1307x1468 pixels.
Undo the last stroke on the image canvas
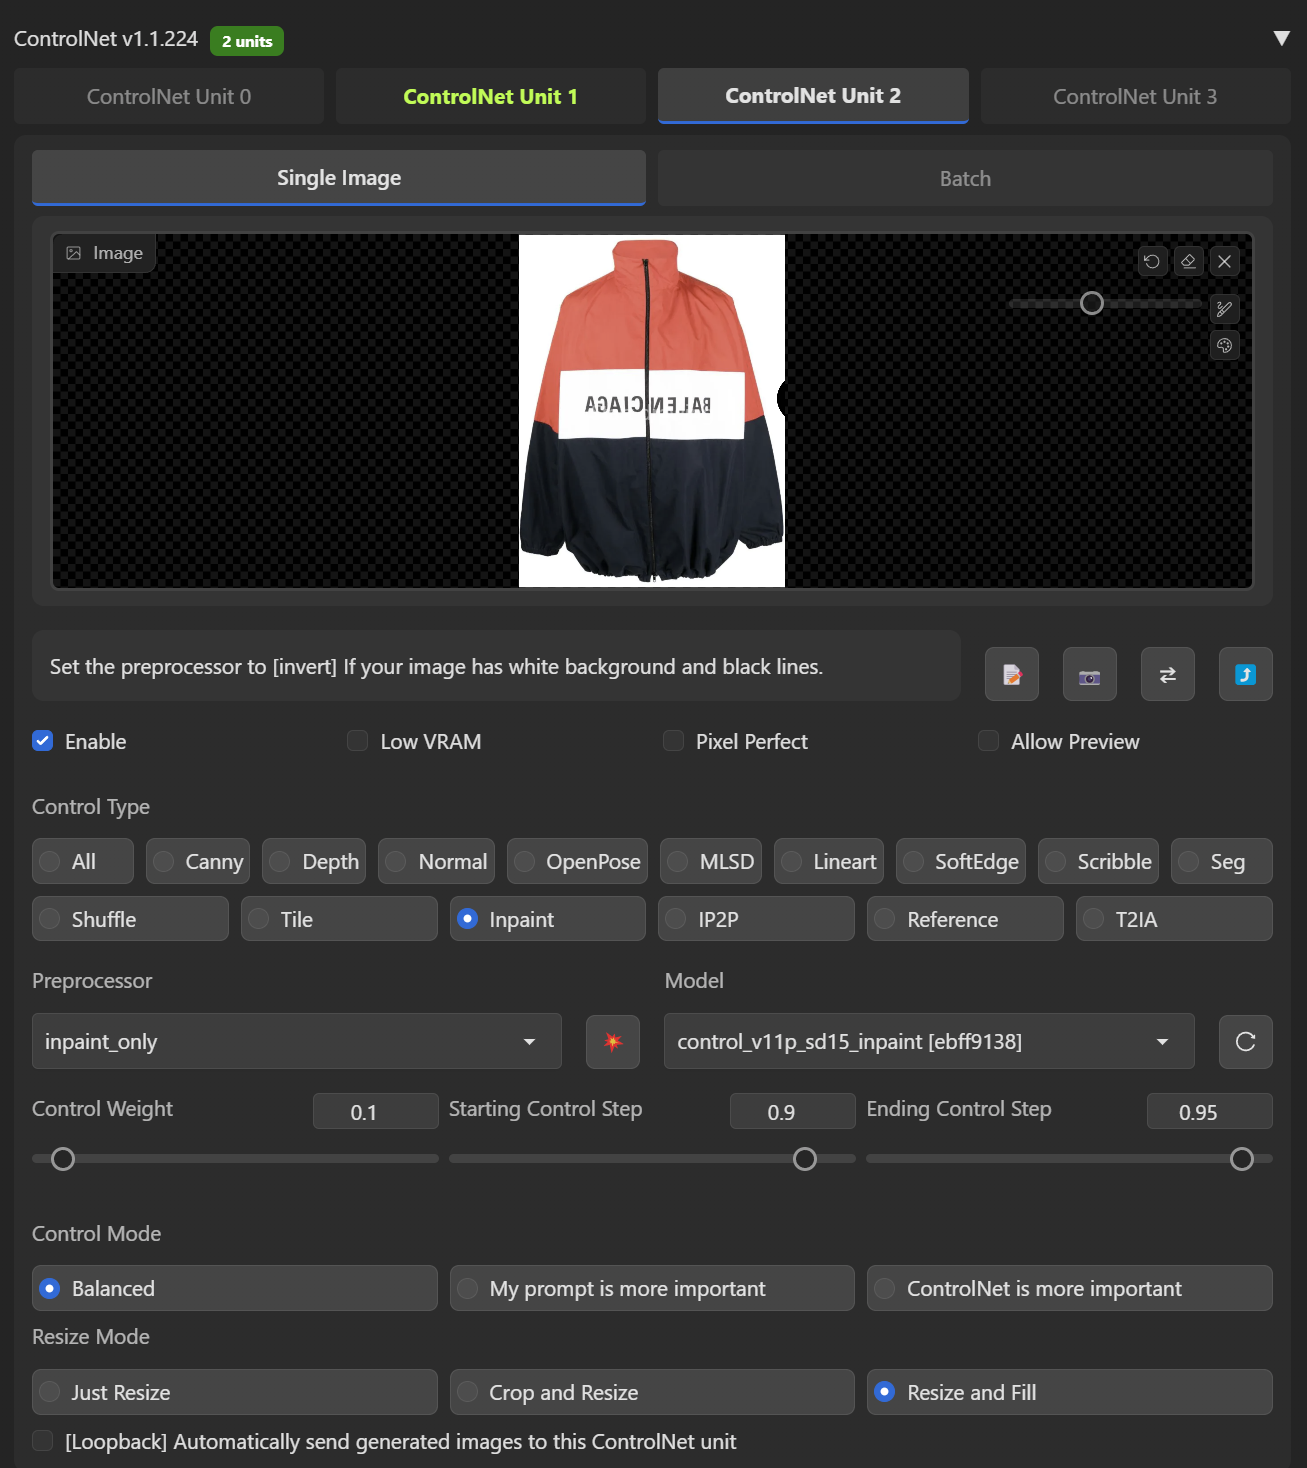click(x=1152, y=262)
